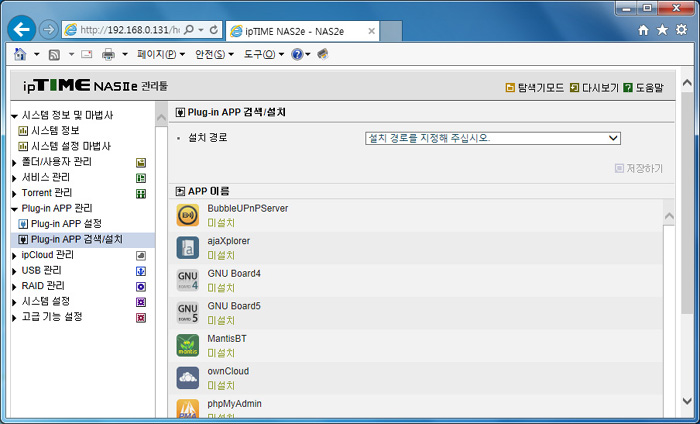Click the USB 관리 sidebar icon

pyautogui.click(x=141, y=271)
